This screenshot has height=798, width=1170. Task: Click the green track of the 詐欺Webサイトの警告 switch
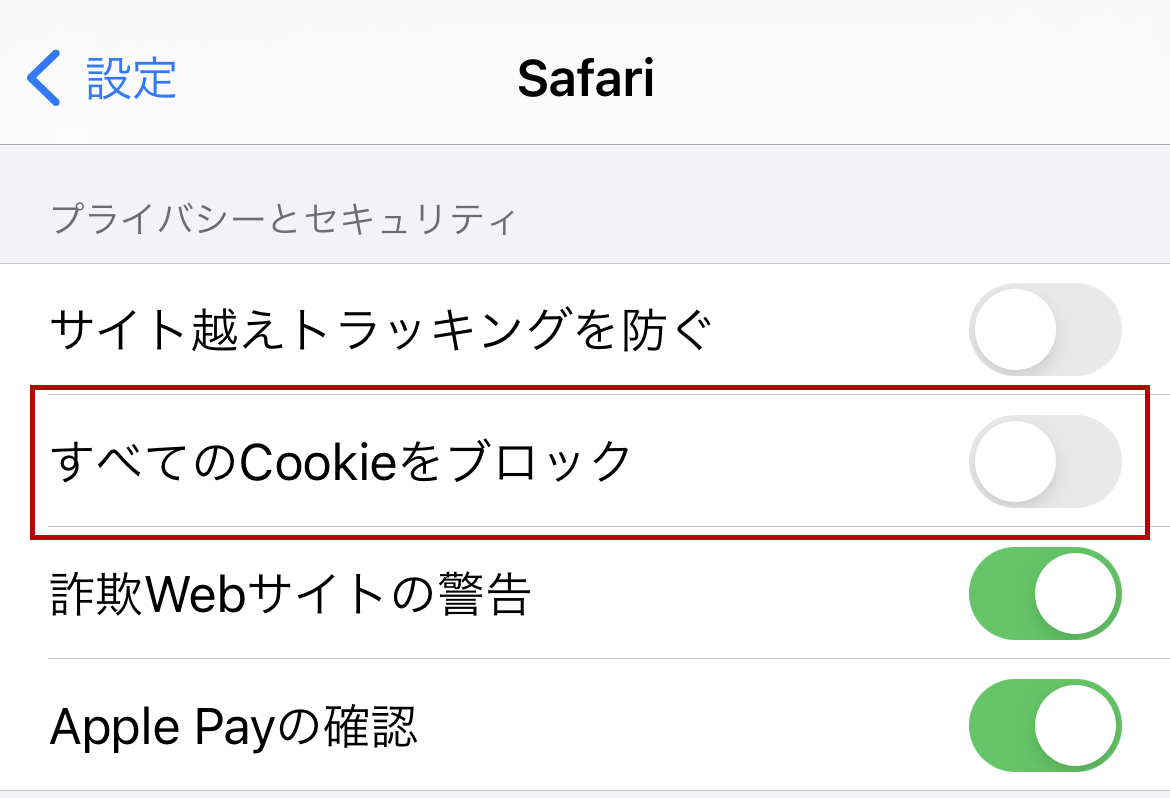(x=1000, y=593)
